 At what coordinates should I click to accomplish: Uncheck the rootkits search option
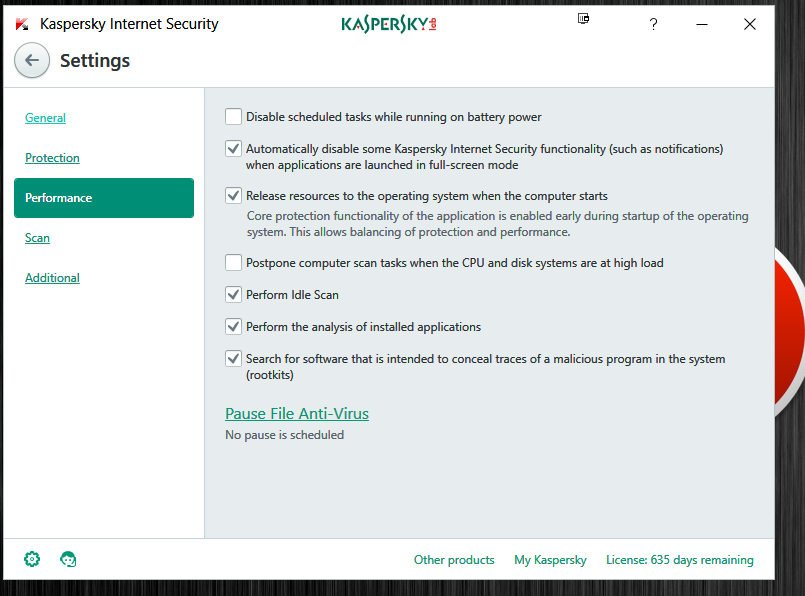[233, 358]
